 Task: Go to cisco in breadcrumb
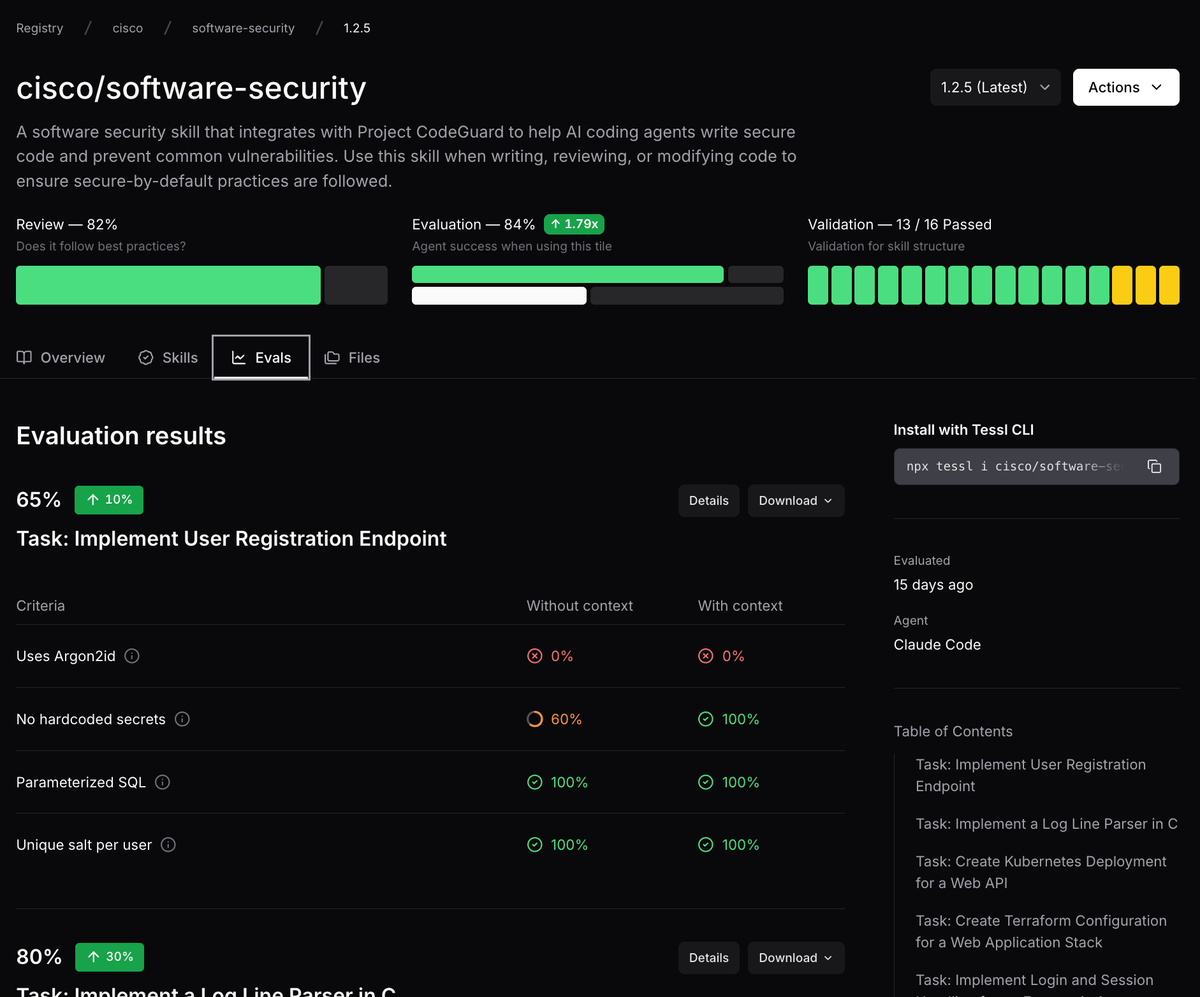[127, 28]
